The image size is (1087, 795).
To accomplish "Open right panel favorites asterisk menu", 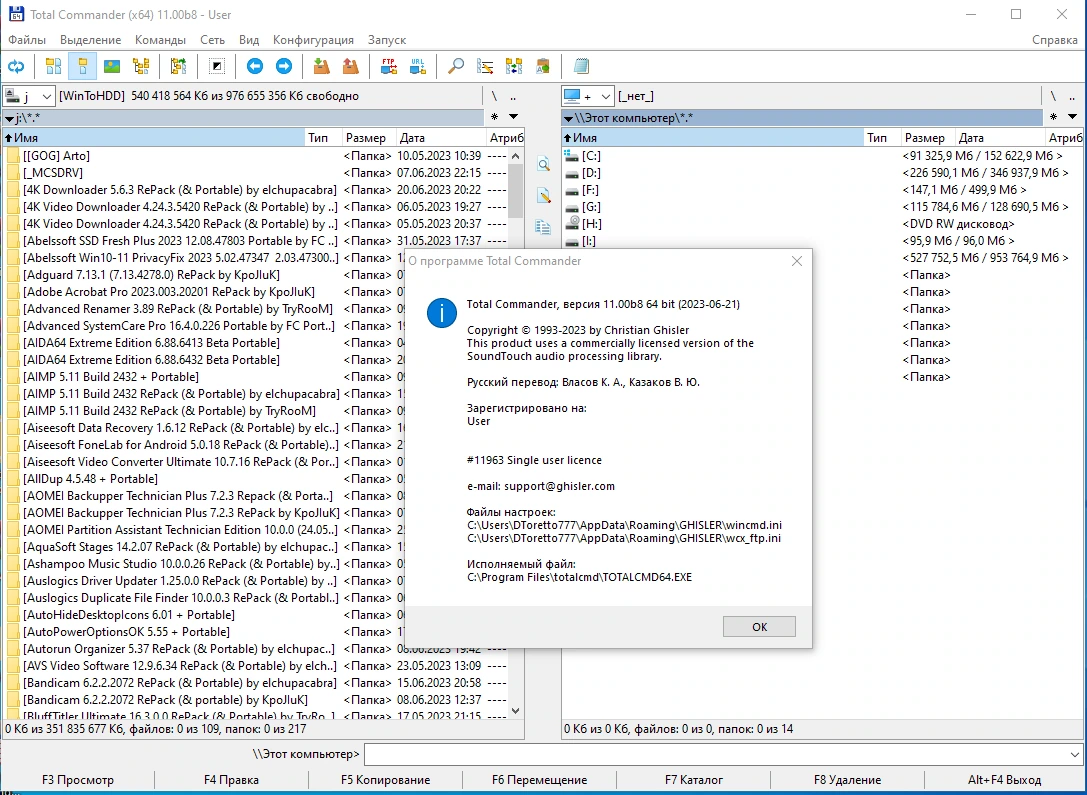I will [x=1053, y=117].
